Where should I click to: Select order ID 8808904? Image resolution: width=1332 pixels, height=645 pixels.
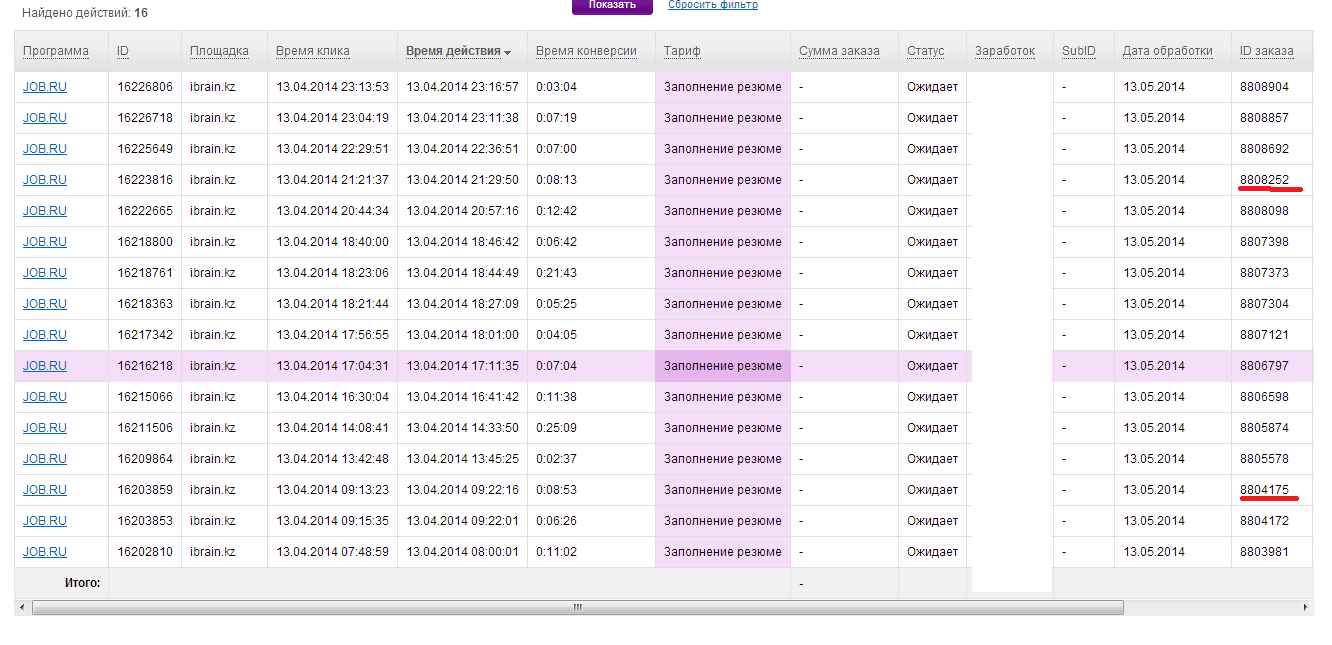pyautogui.click(x=1264, y=87)
